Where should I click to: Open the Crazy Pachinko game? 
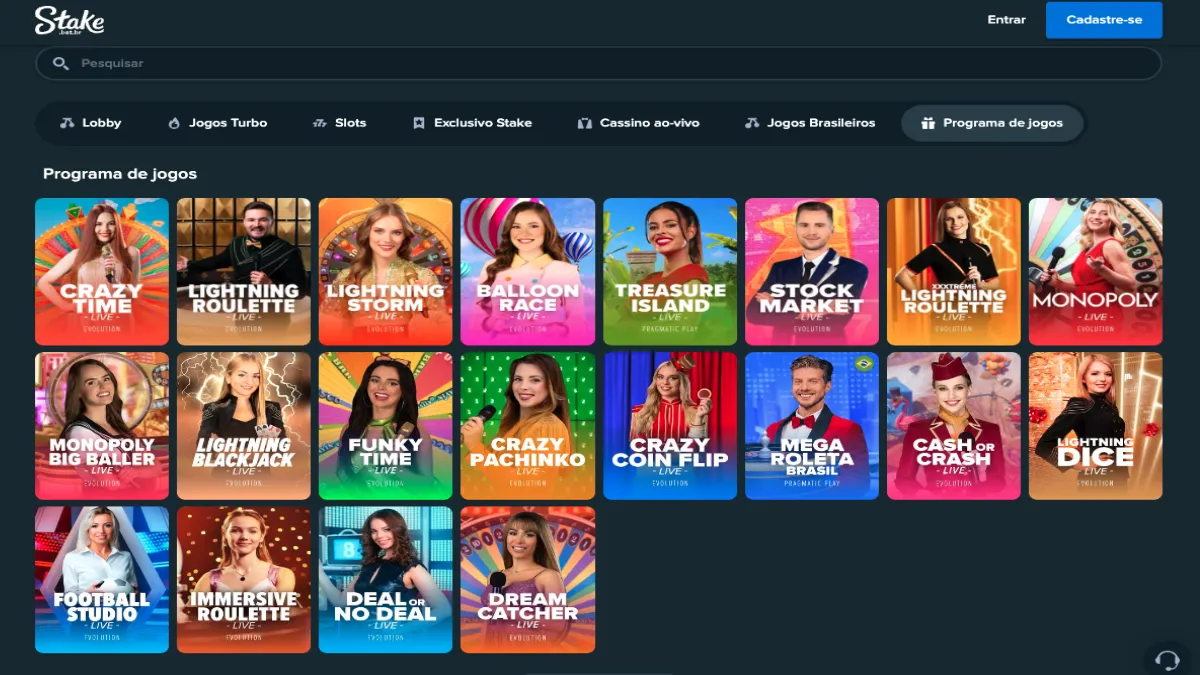(x=528, y=426)
